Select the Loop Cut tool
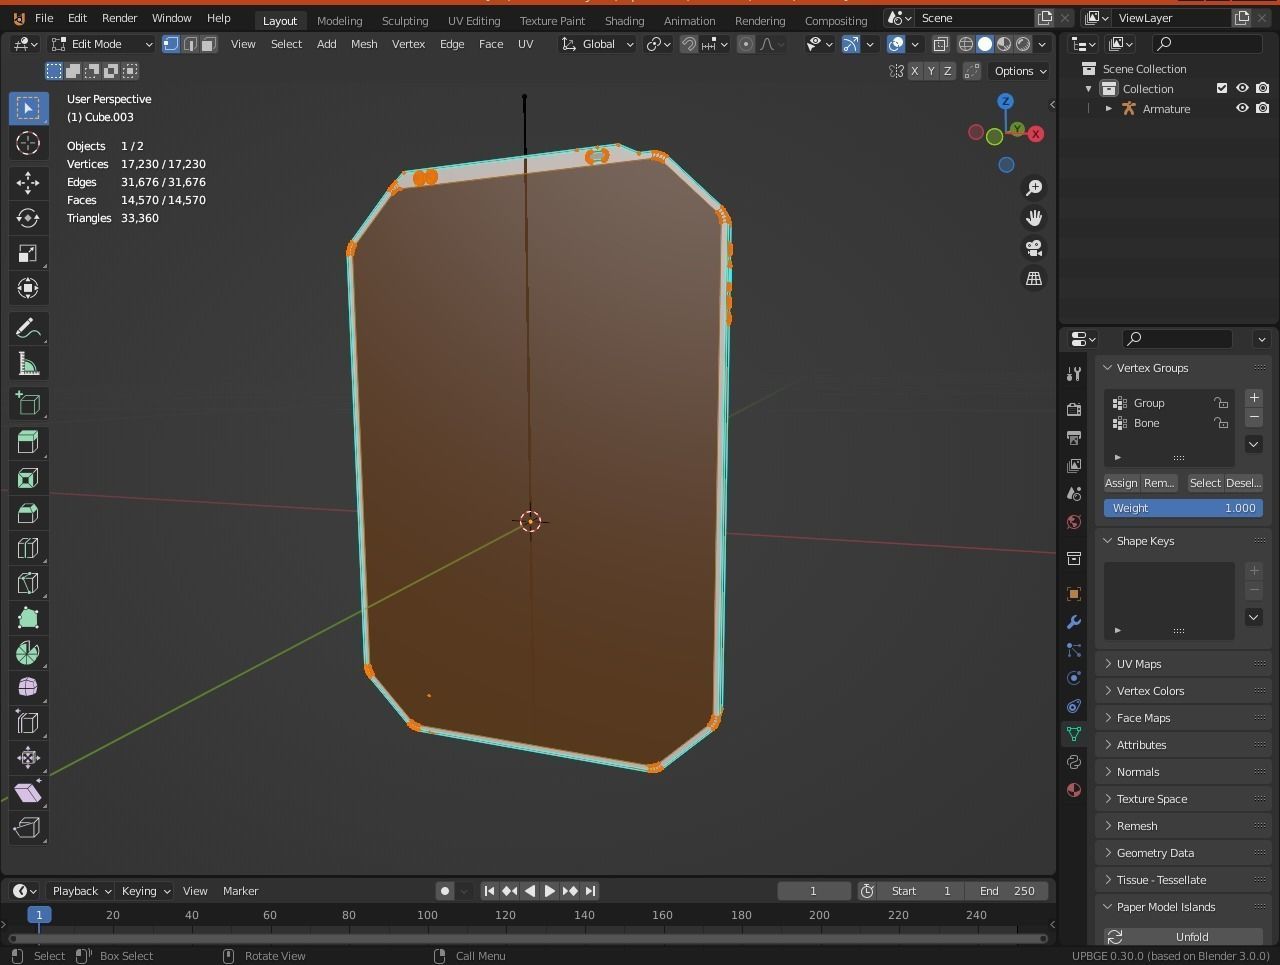 (x=28, y=548)
